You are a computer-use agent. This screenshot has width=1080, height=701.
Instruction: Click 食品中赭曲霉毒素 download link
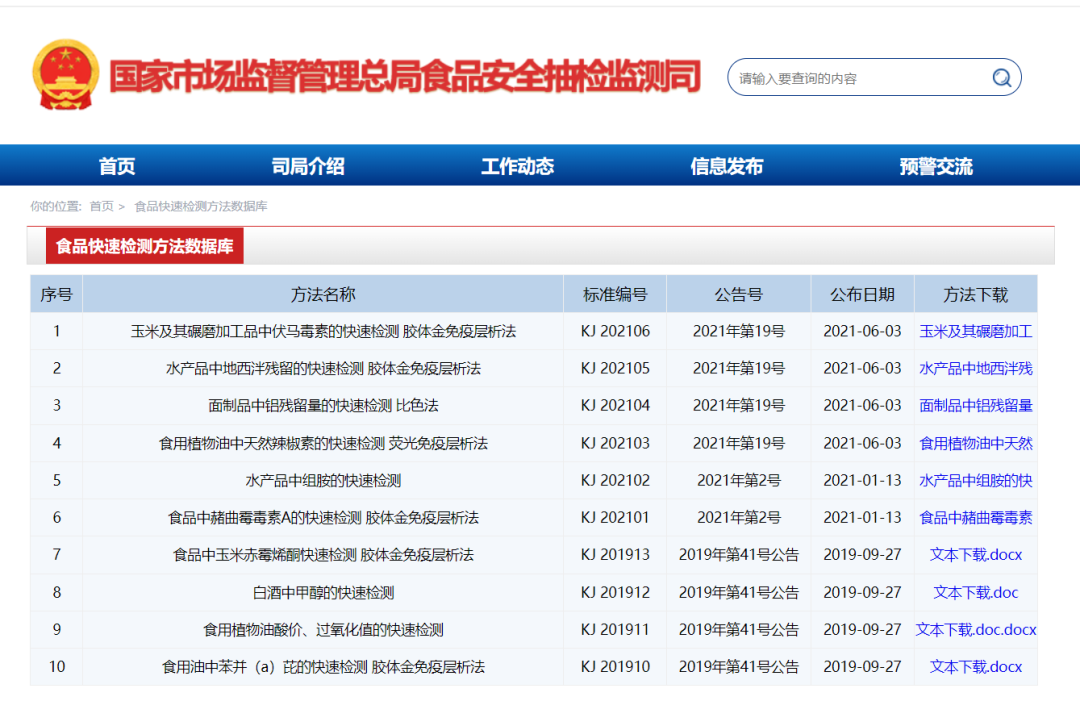(x=975, y=517)
